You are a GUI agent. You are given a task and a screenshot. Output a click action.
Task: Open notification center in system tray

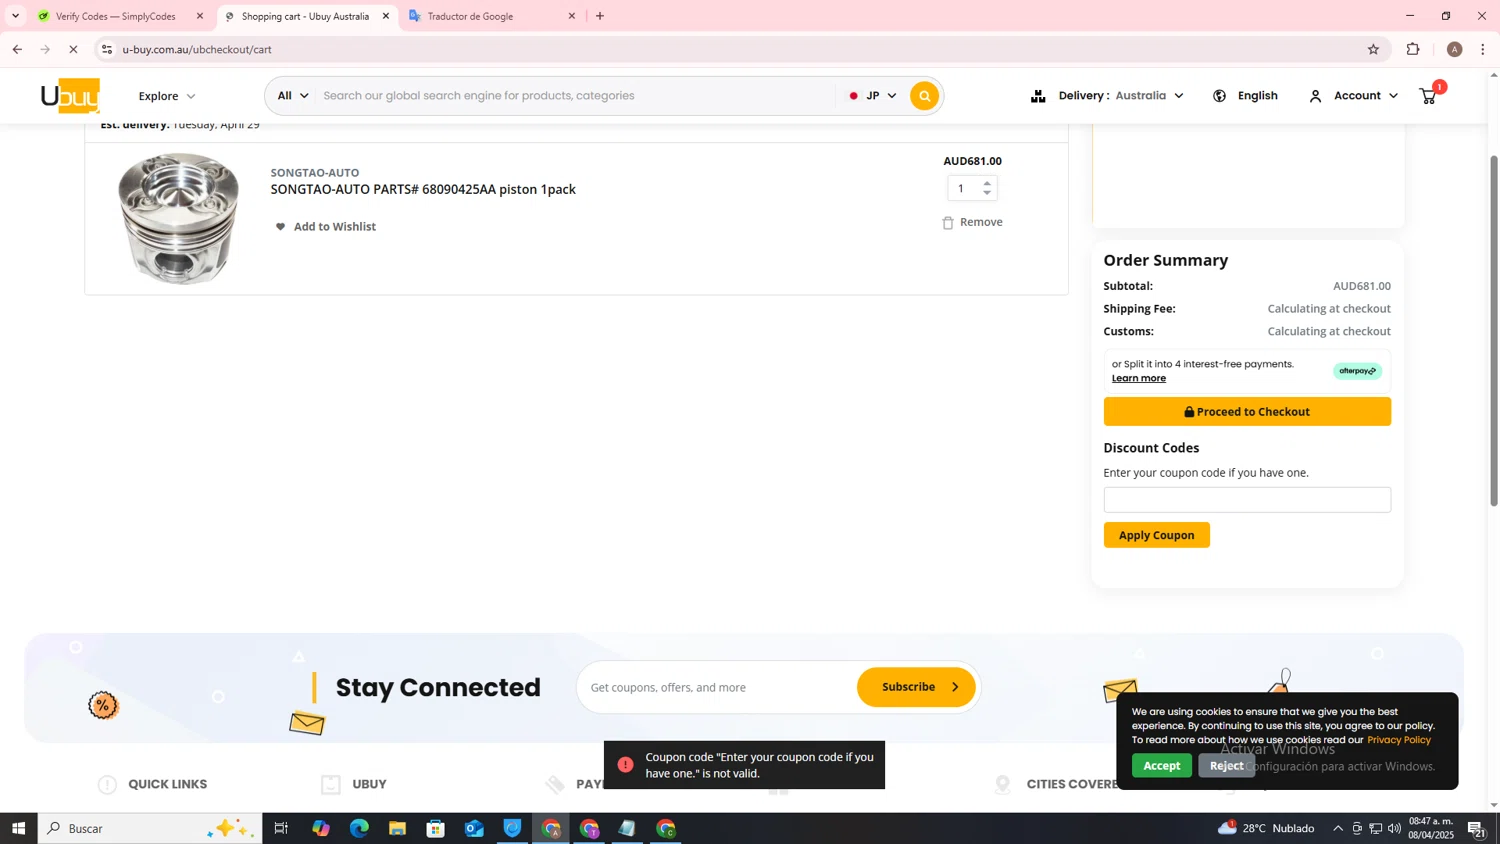pyautogui.click(x=1476, y=828)
